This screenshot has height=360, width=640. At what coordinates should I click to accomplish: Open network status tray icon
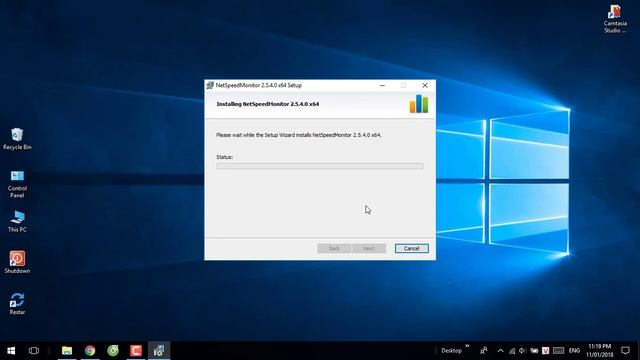click(512, 351)
